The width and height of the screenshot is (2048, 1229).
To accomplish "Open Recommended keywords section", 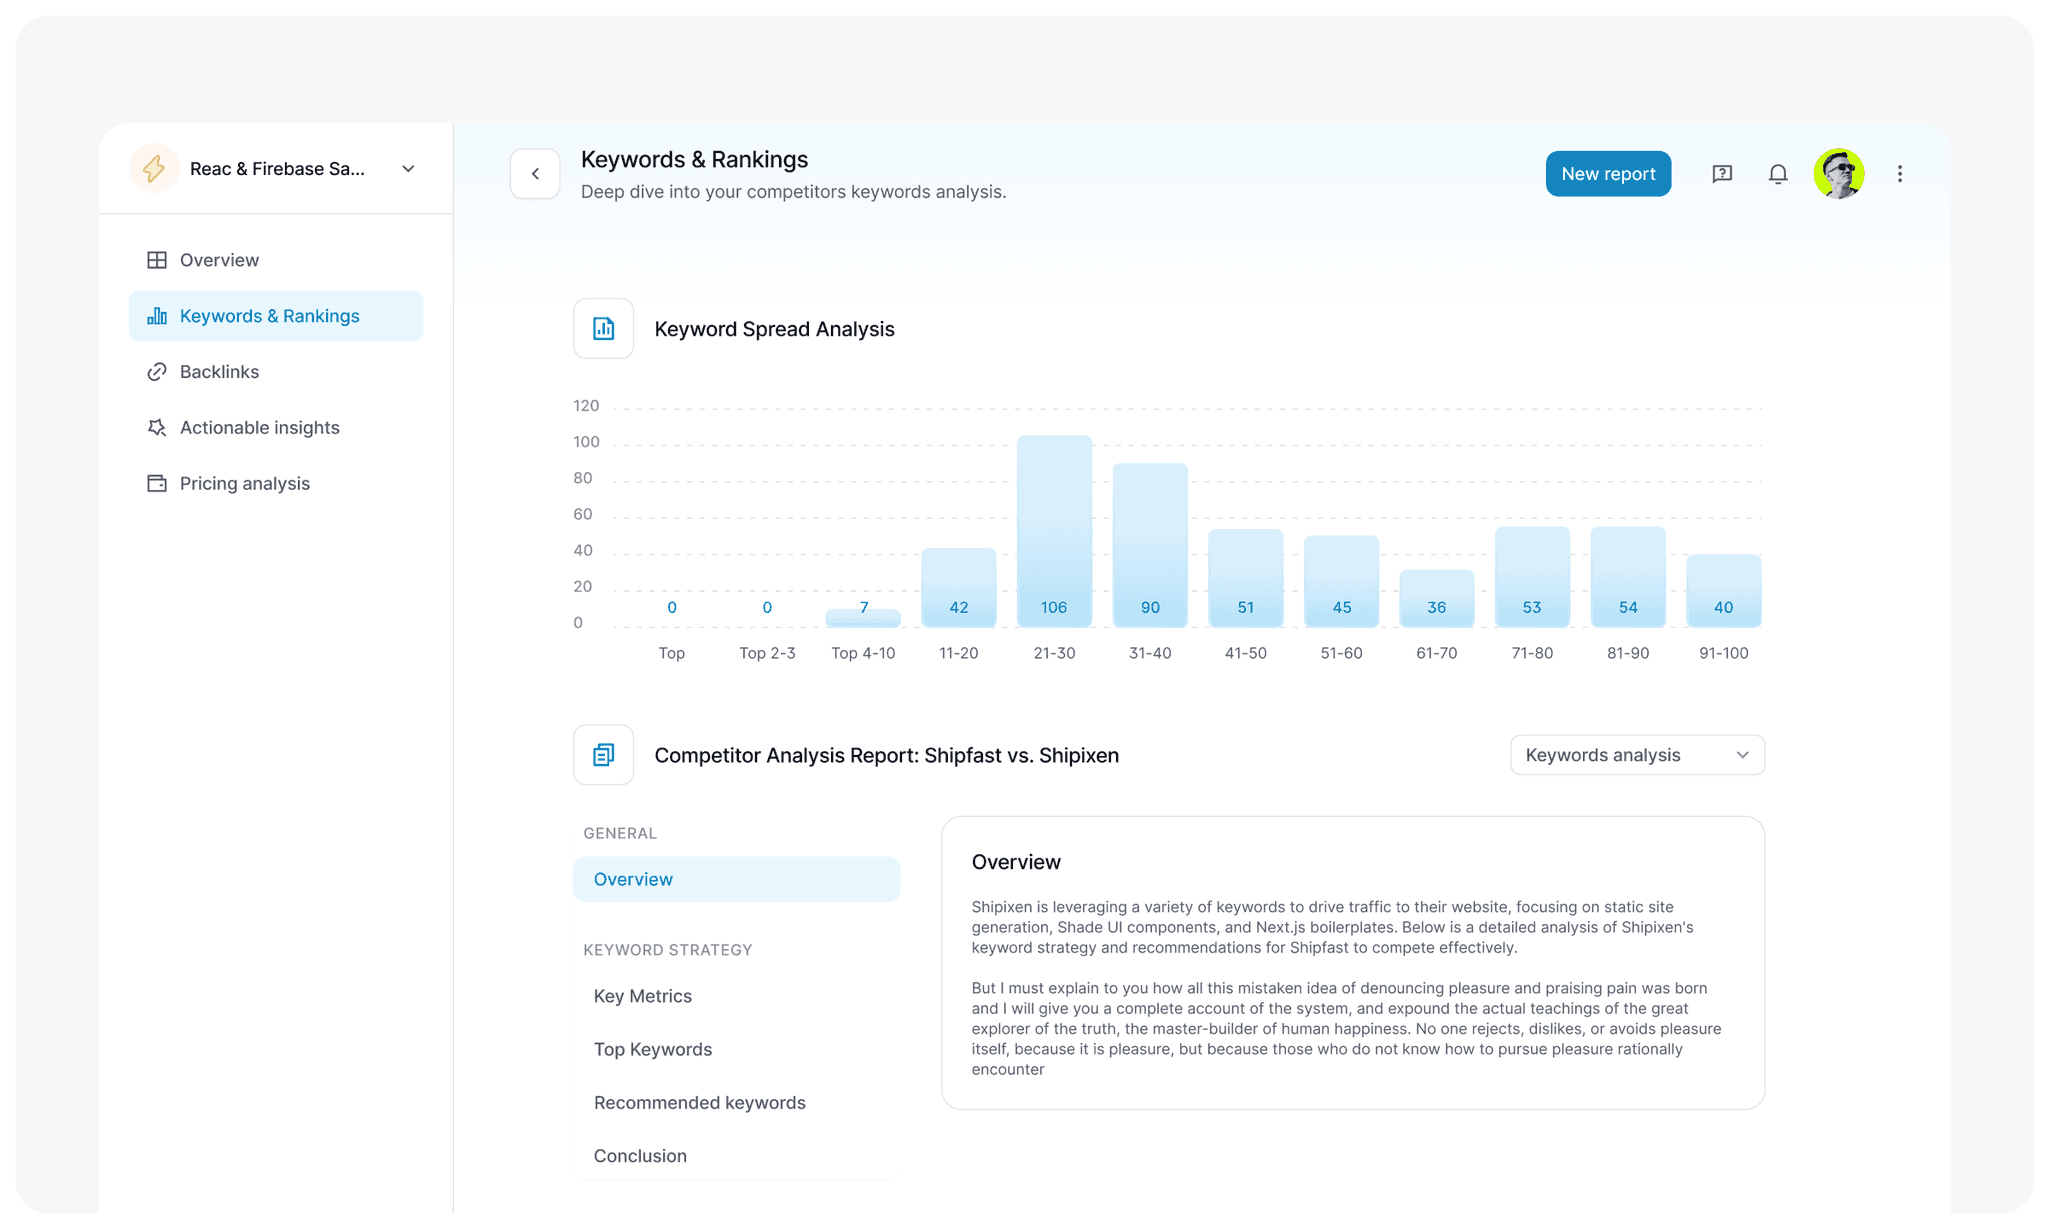I will coord(699,1102).
